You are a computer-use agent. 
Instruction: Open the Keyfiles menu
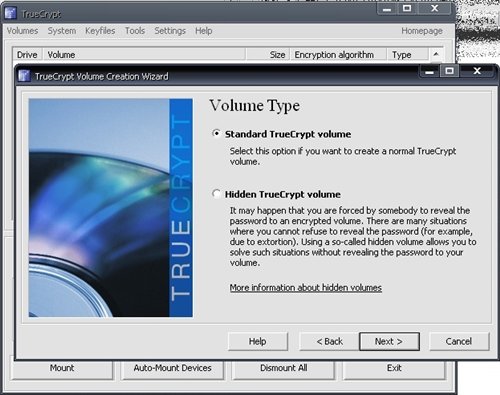tap(100, 31)
